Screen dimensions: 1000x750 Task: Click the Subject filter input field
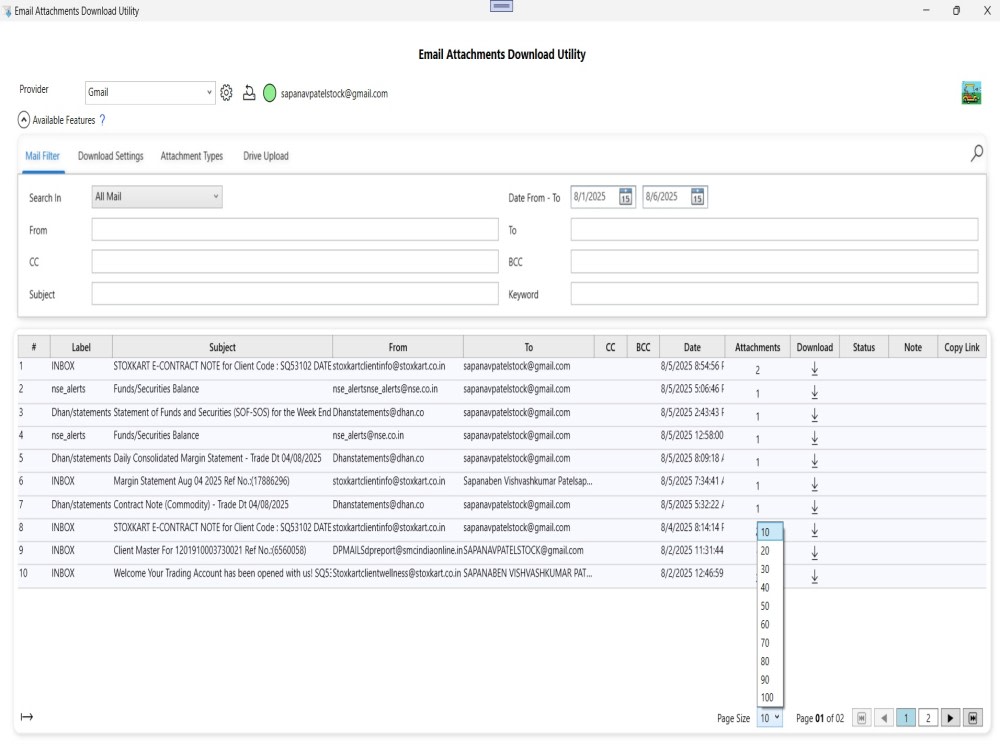coord(295,293)
